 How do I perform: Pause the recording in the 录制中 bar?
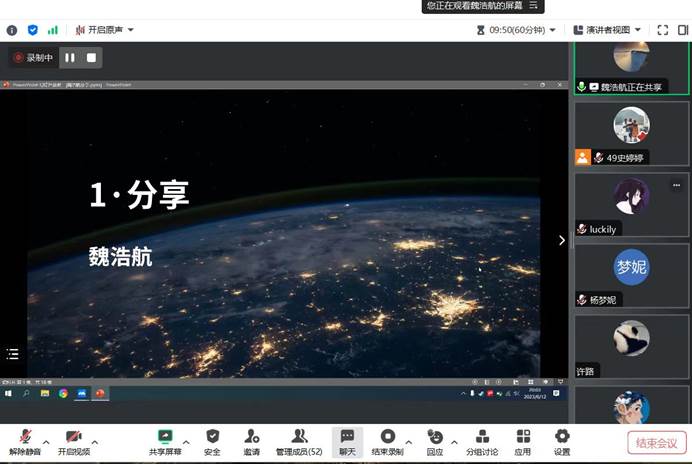tap(70, 58)
